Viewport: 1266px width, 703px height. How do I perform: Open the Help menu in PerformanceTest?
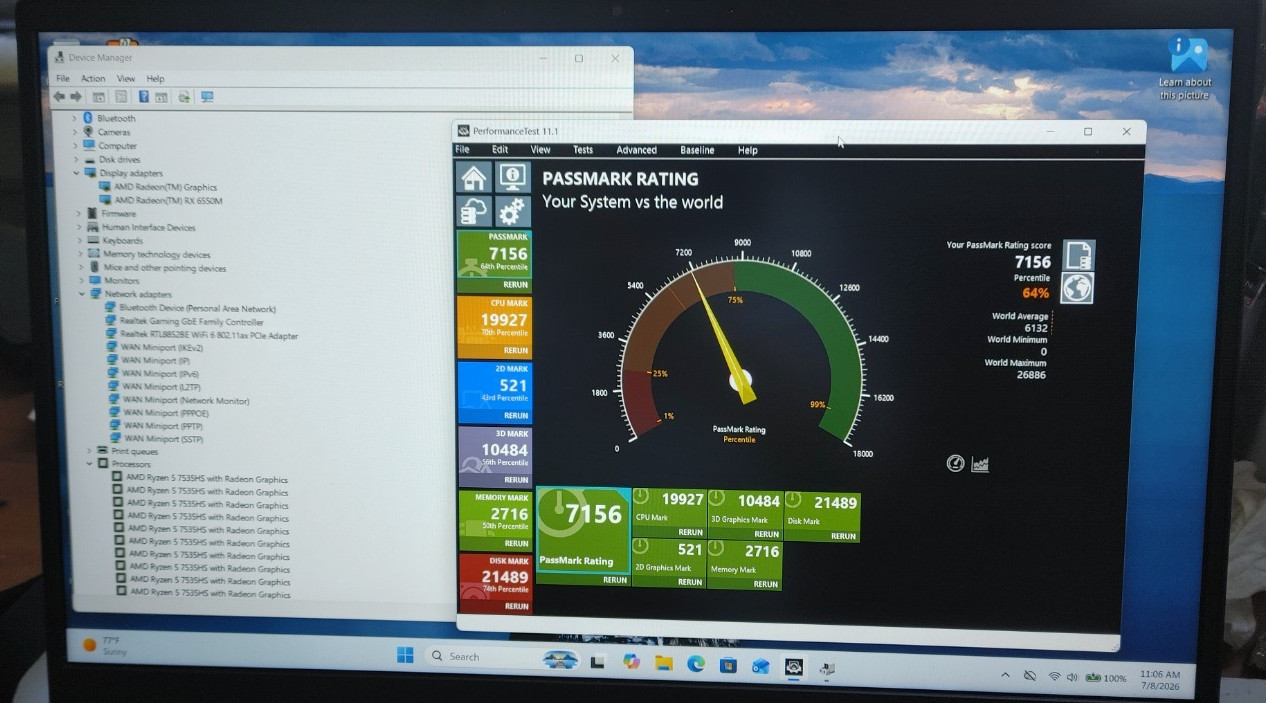(748, 150)
